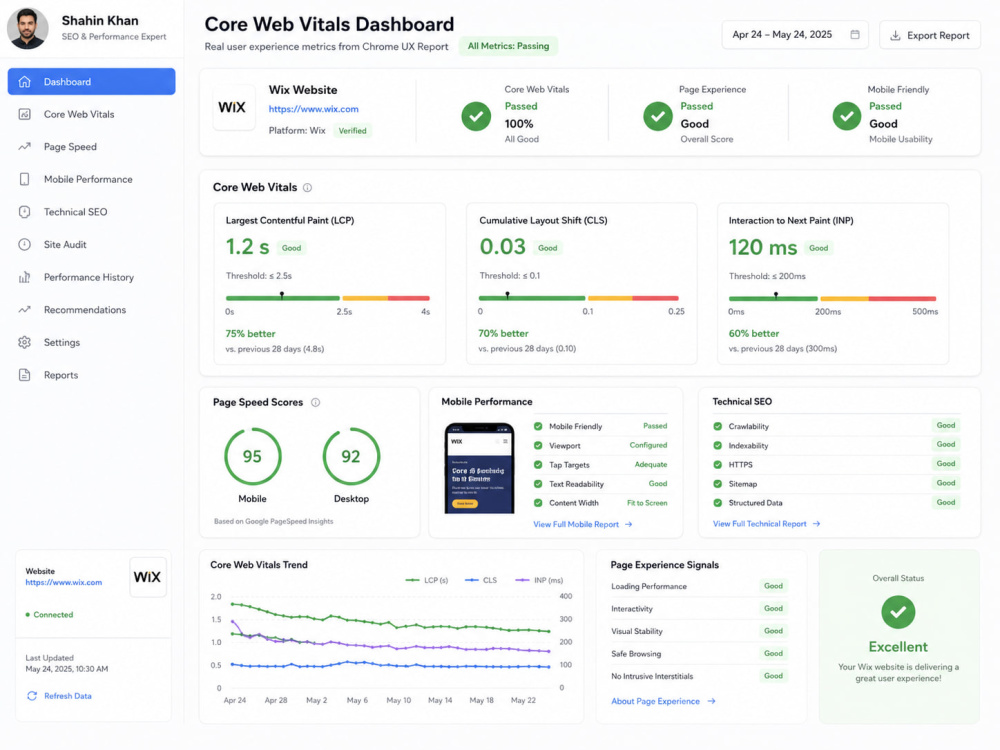
Task: Click the Performance History chart icon
Action: [x=24, y=277]
